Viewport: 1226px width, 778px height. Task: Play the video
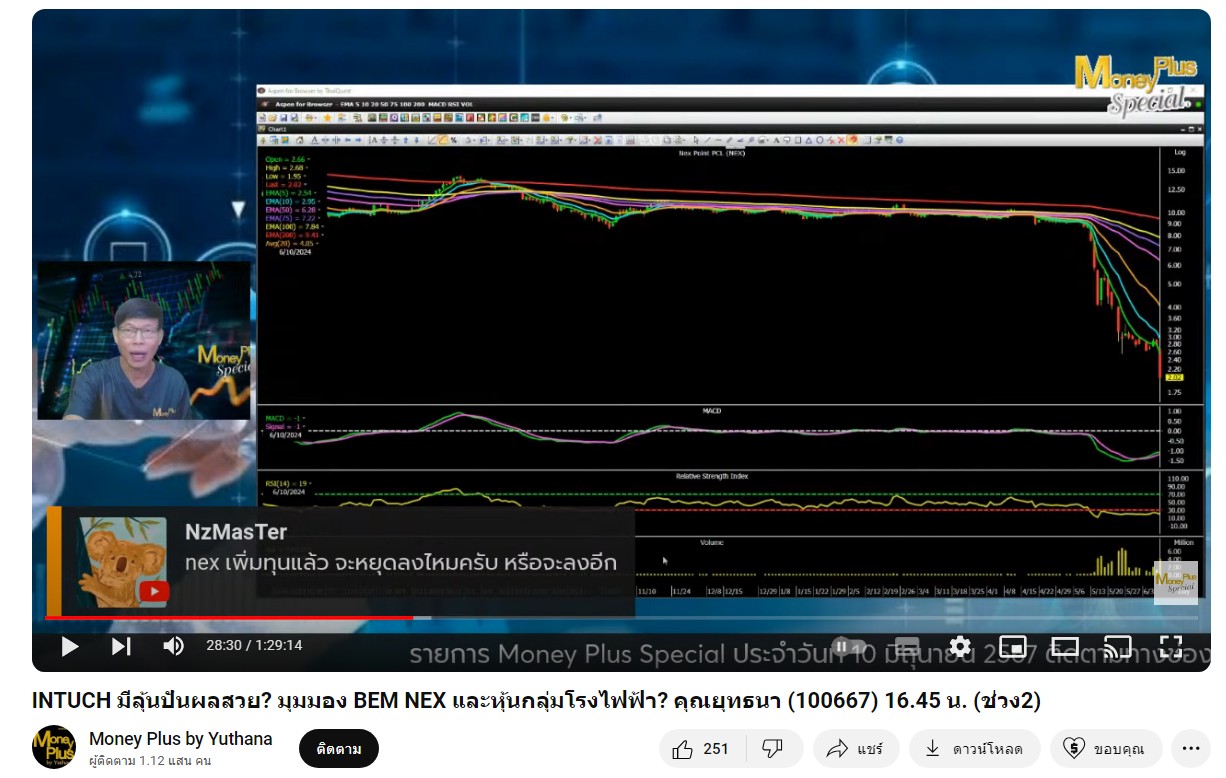click(70, 646)
